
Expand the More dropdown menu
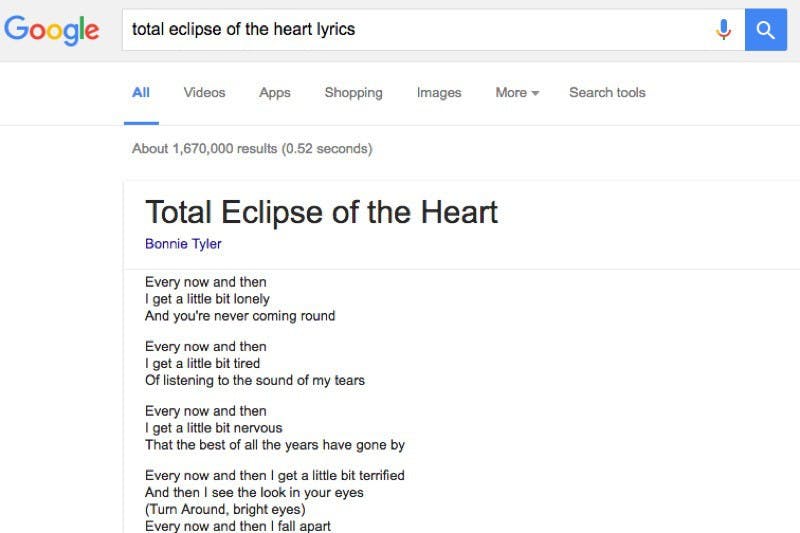(x=517, y=93)
